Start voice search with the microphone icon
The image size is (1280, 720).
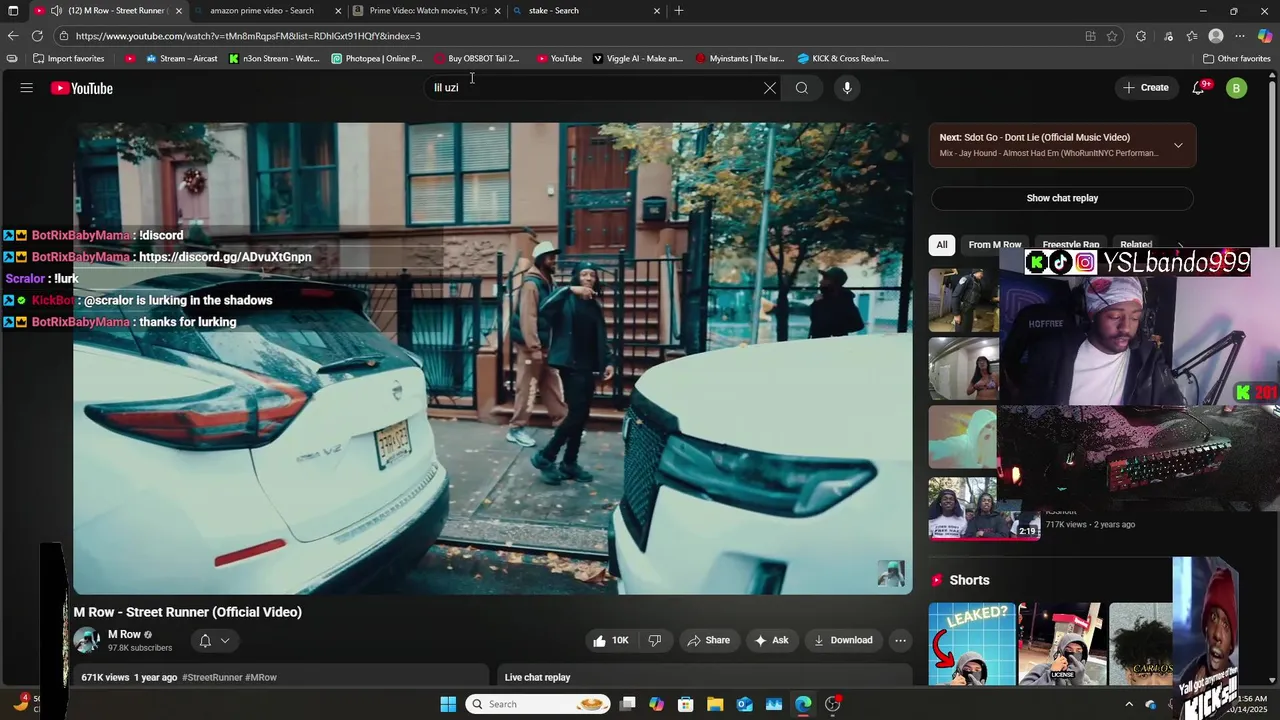pyautogui.click(x=847, y=88)
